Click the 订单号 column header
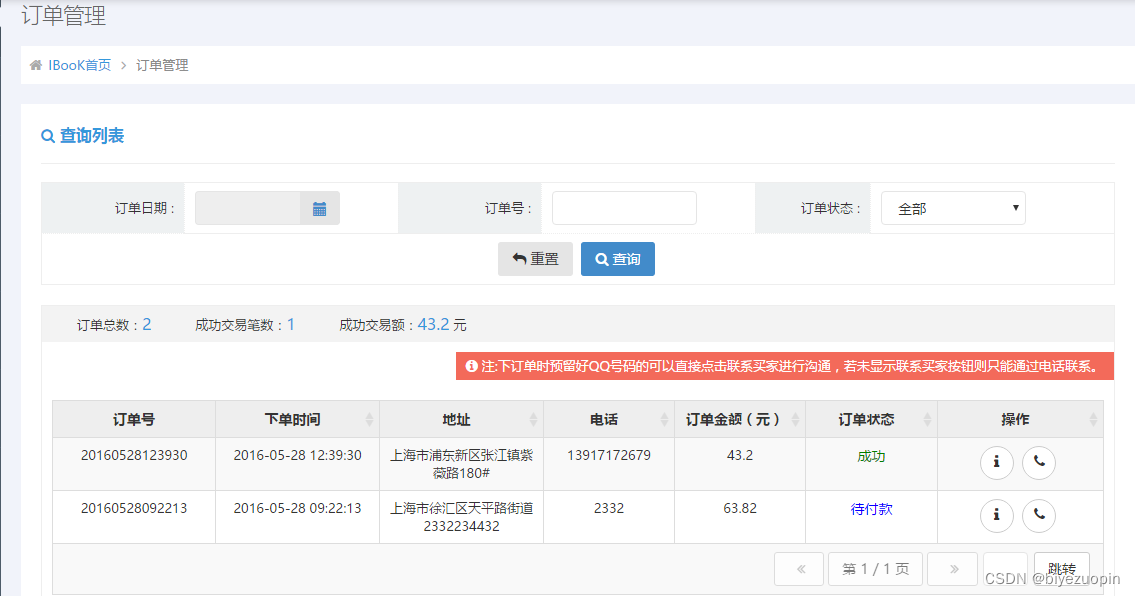The image size is (1135, 596). pos(134,419)
